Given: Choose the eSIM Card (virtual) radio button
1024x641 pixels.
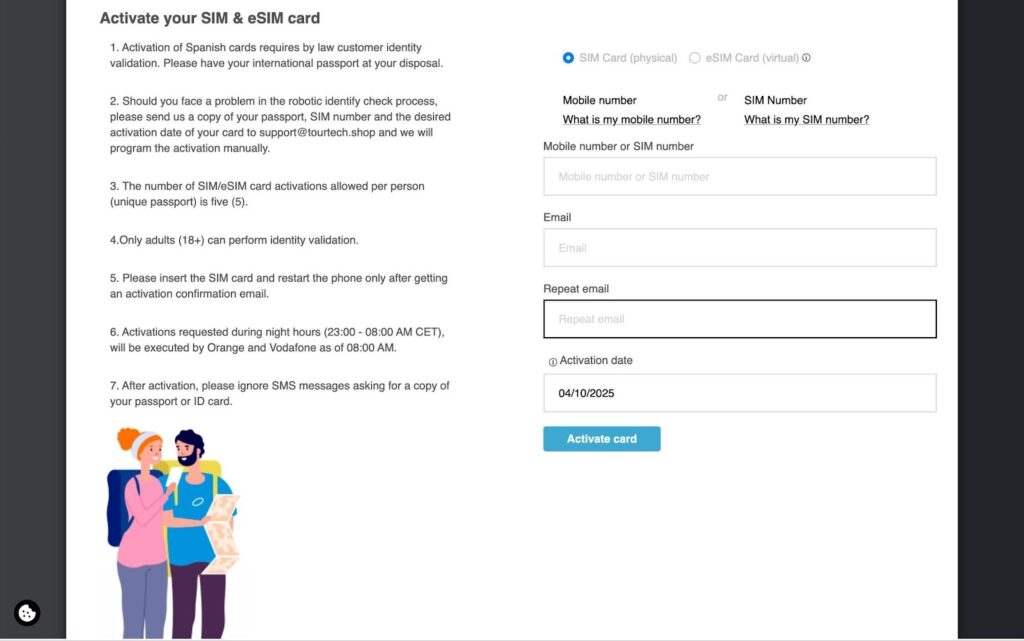Looking at the screenshot, I should click(x=695, y=58).
